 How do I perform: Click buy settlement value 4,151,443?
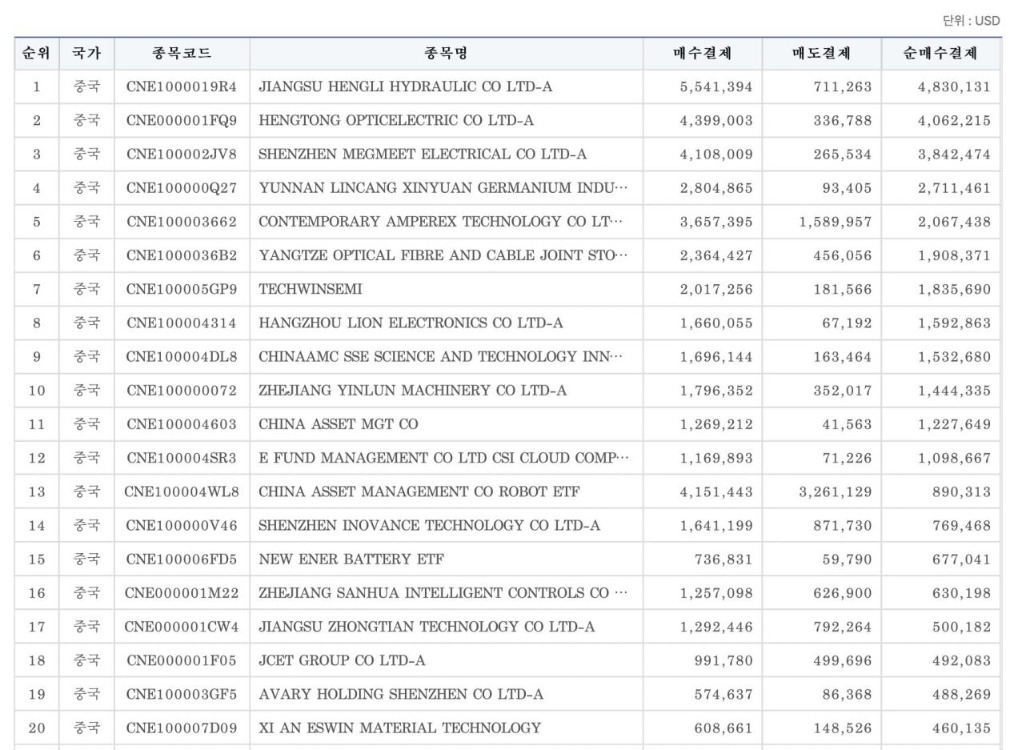(716, 491)
